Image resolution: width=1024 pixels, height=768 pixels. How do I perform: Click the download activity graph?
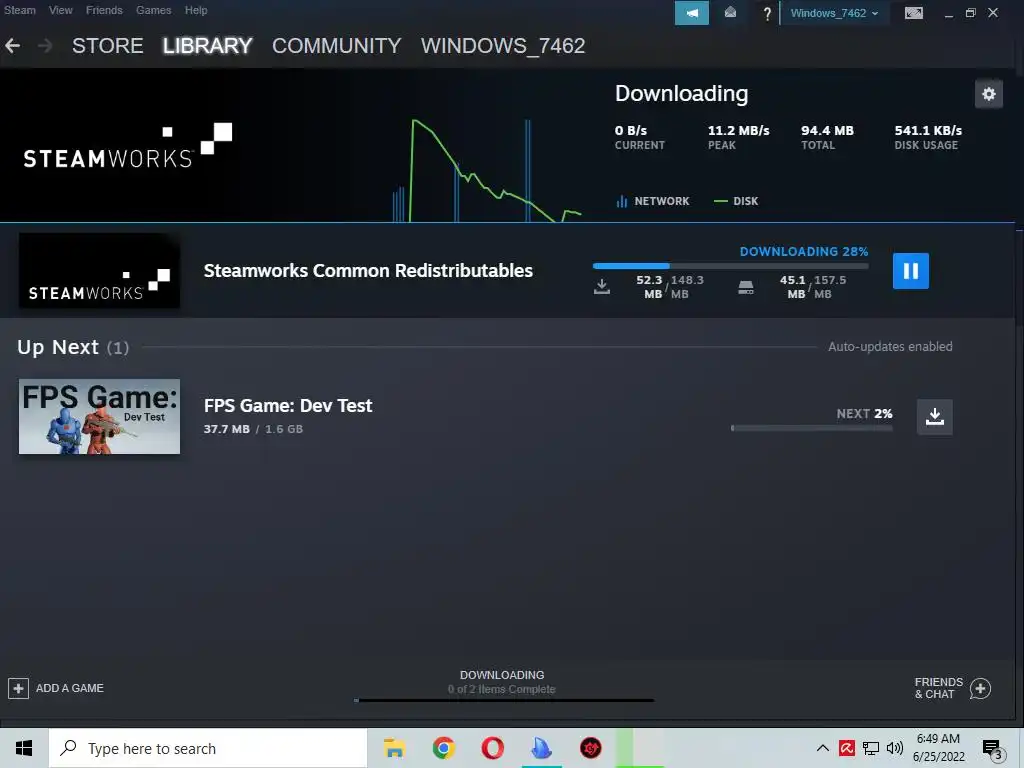coord(487,170)
